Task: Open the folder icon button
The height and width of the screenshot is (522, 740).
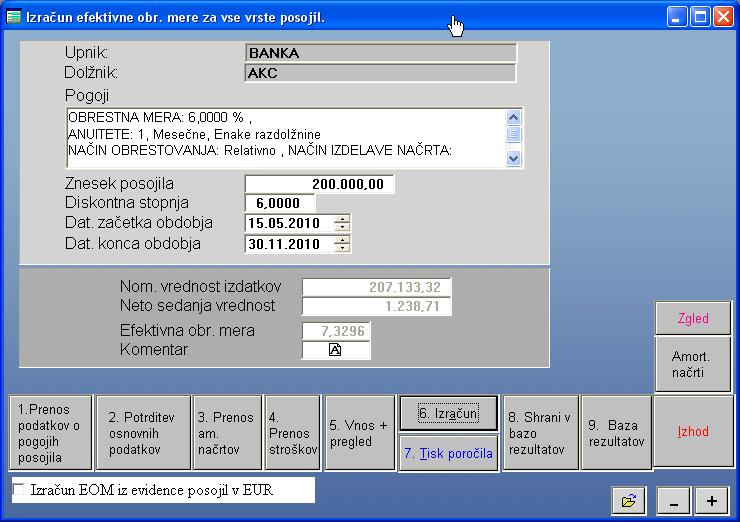Action: click(x=628, y=500)
